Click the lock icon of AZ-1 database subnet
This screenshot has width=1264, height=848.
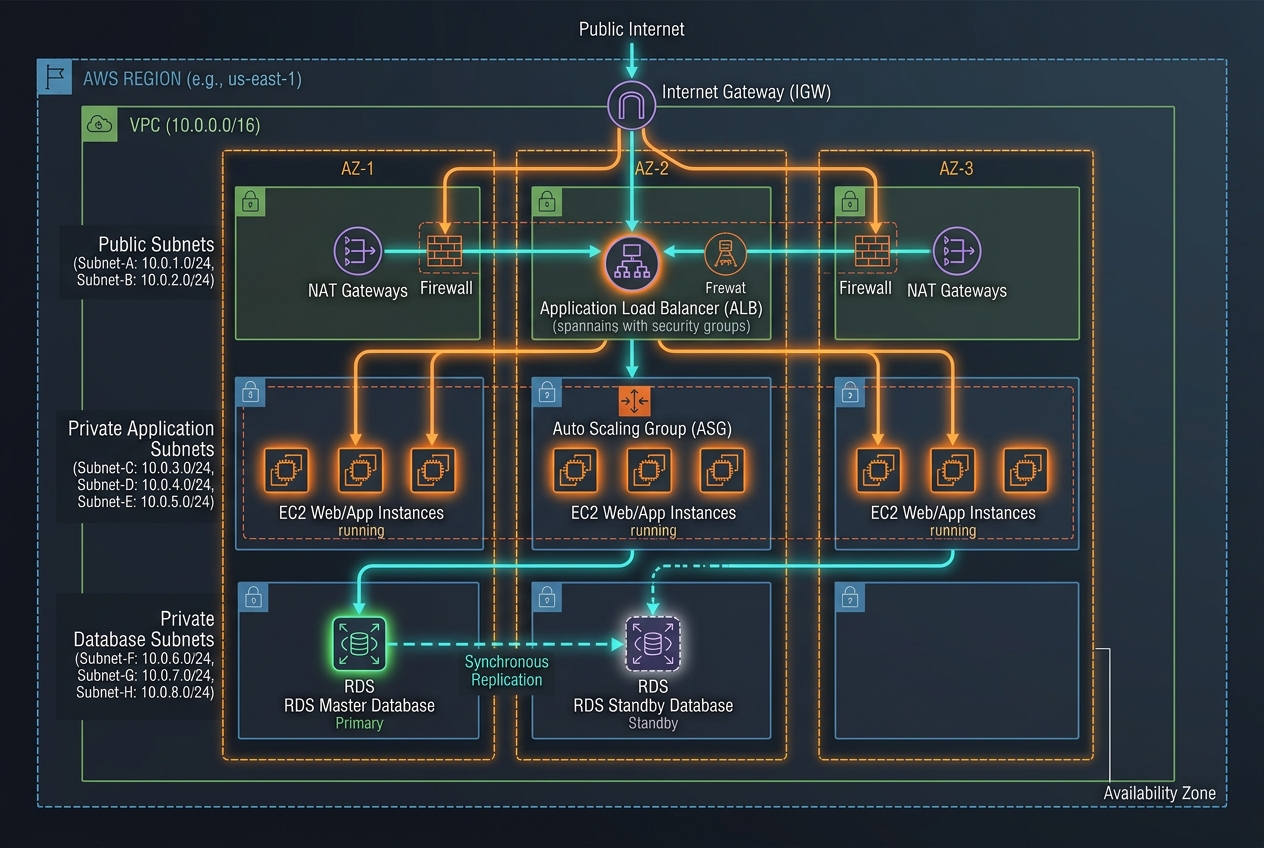(x=253, y=598)
